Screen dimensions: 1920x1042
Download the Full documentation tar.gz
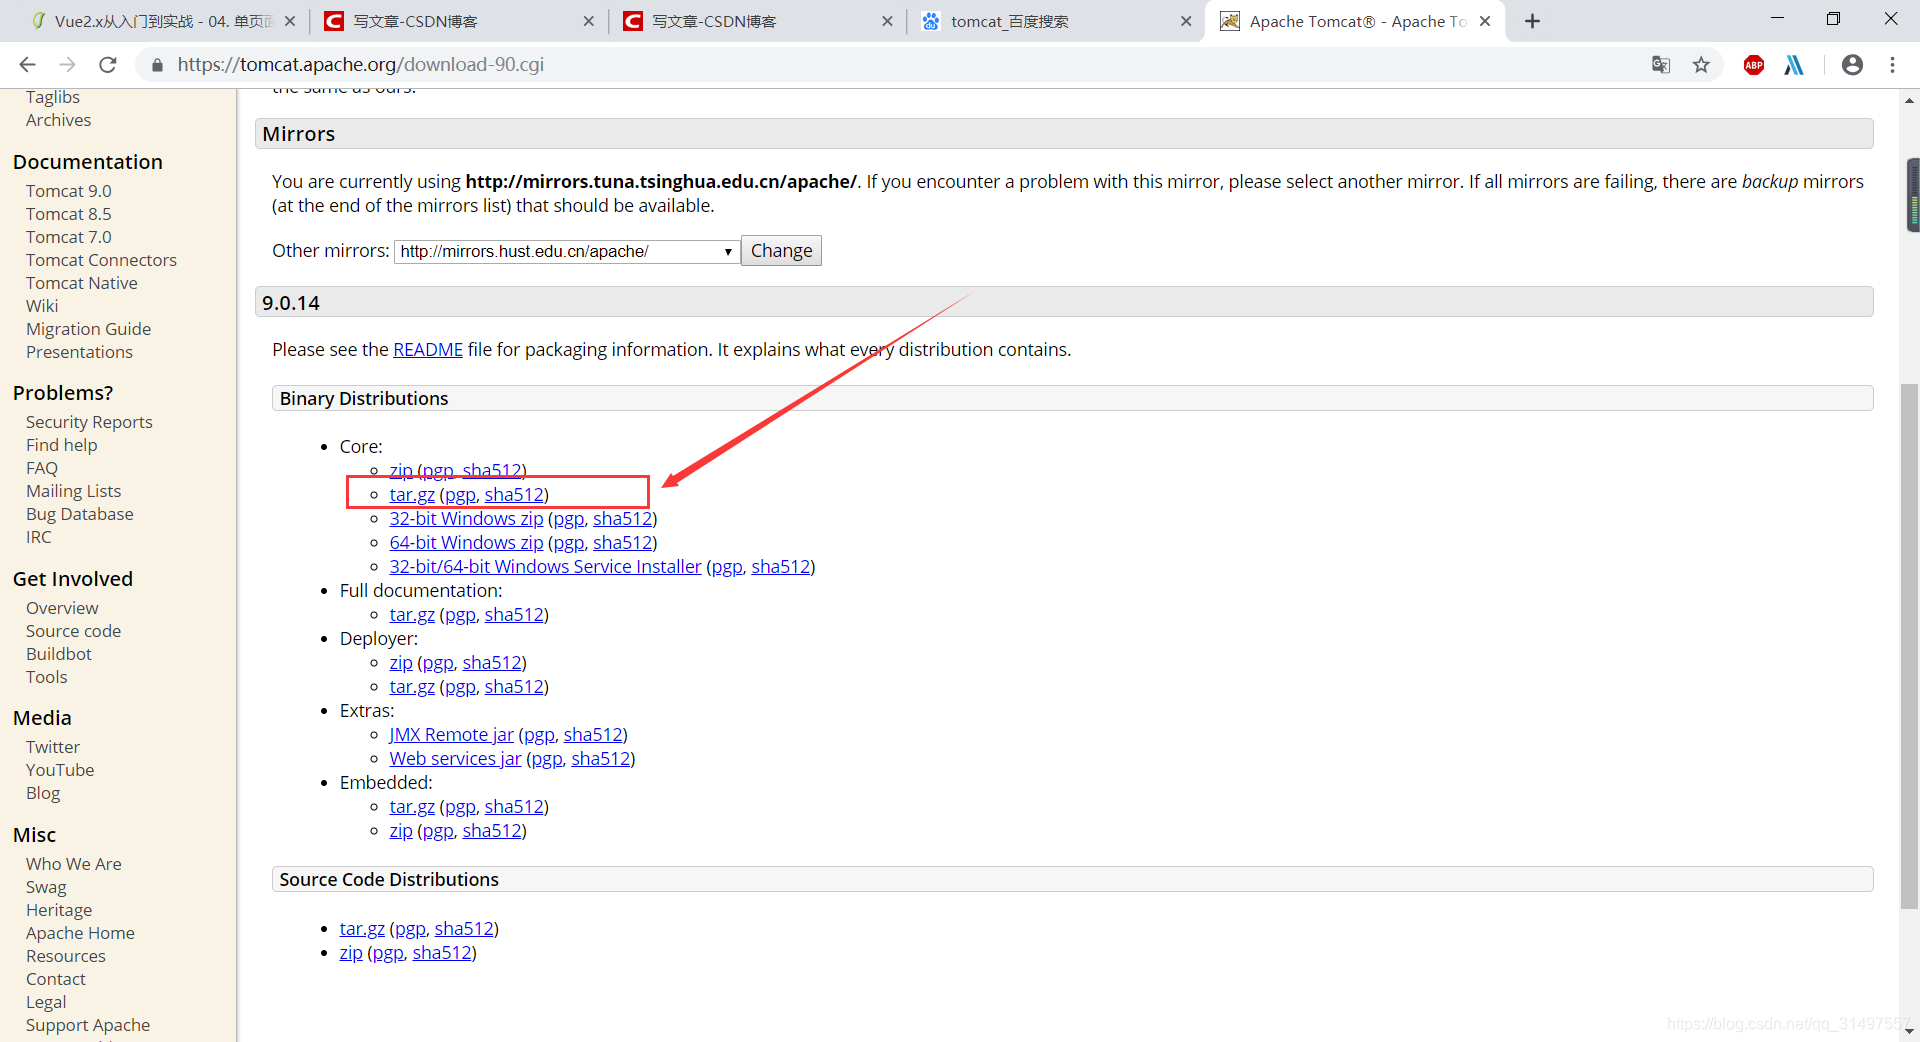pyautogui.click(x=412, y=615)
